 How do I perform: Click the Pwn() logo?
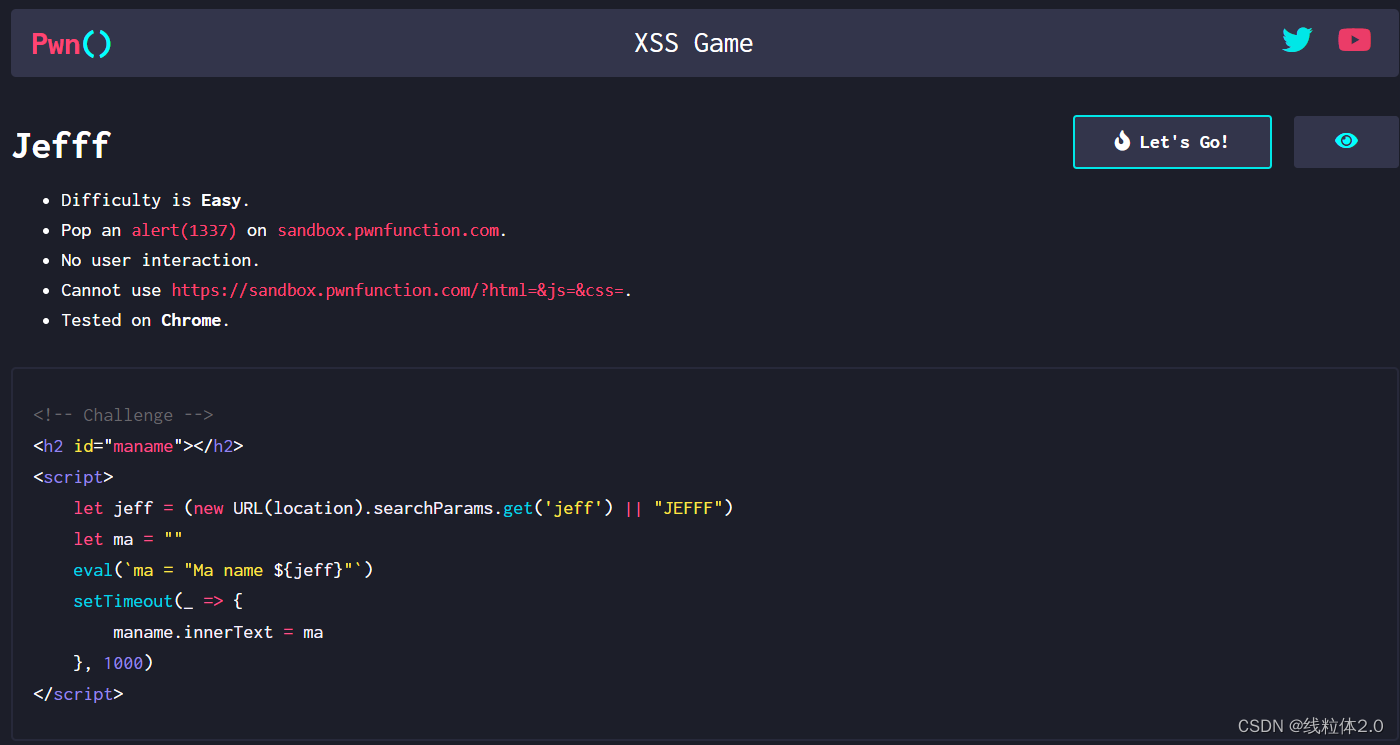point(72,44)
